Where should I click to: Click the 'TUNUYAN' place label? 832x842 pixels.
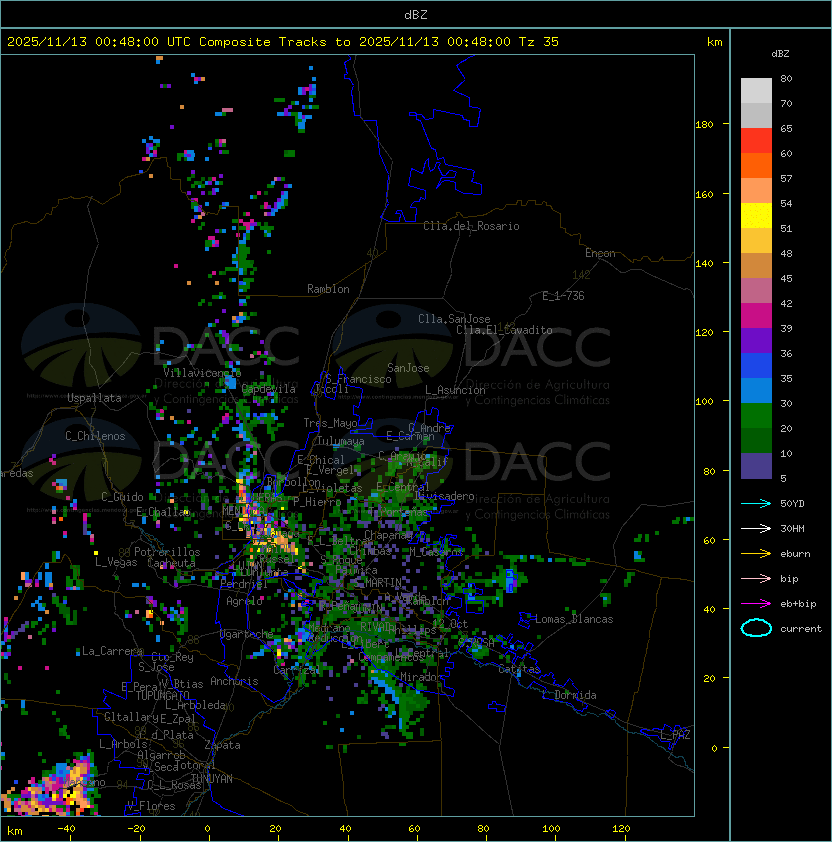pyautogui.click(x=212, y=779)
